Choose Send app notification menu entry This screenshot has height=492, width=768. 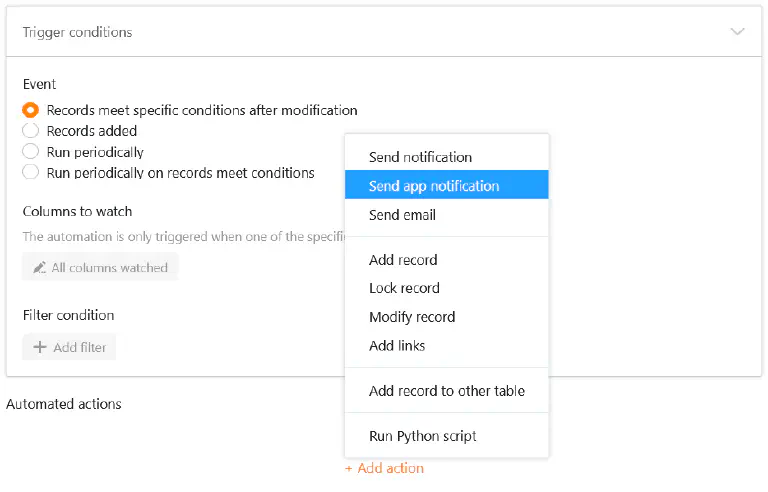[447, 185]
